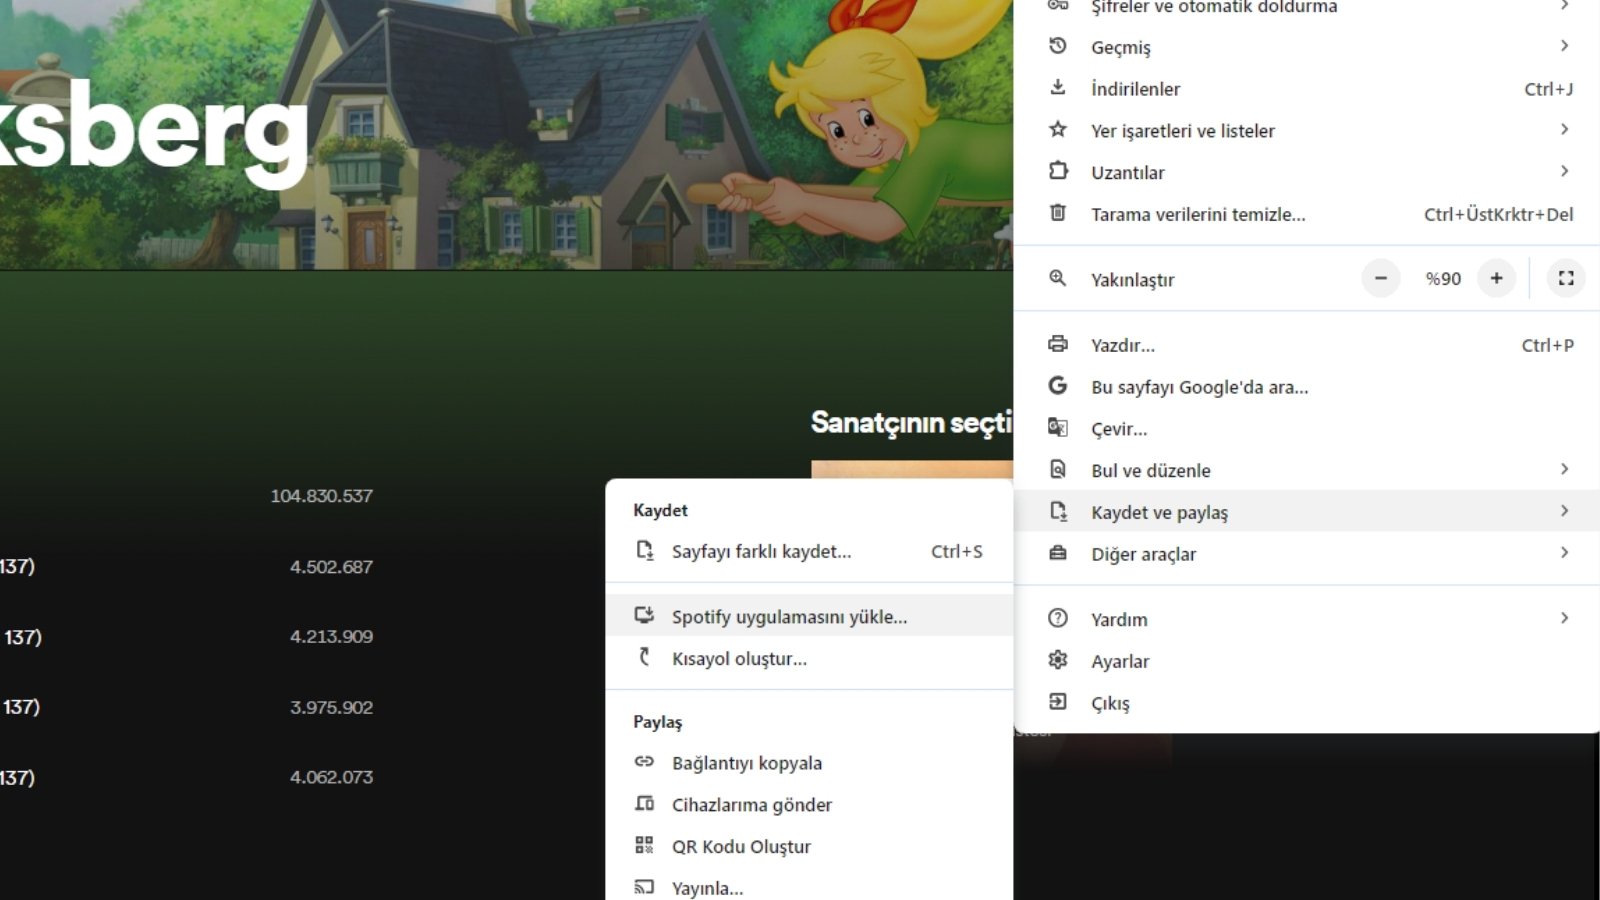
Task: Click play count 104.830.537
Action: [321, 496]
